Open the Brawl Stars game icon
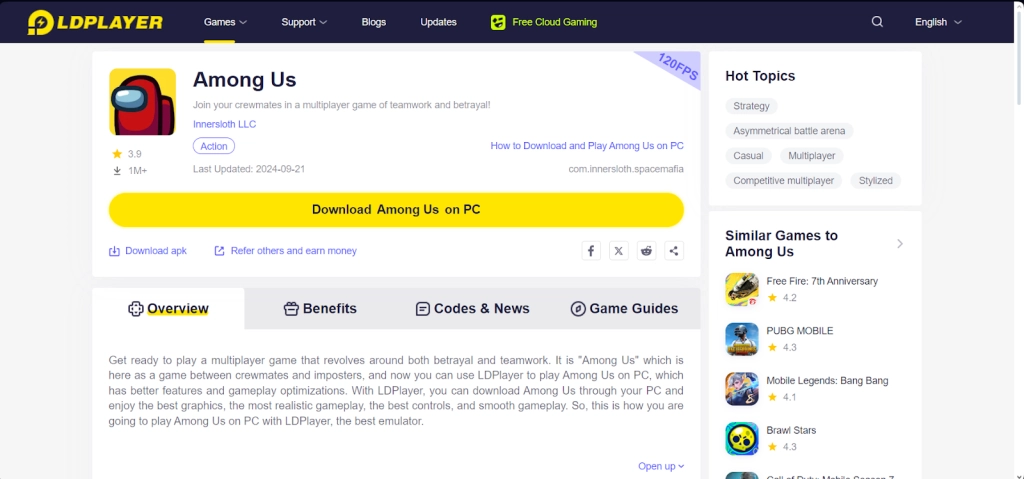The image size is (1024, 479). [x=742, y=438]
